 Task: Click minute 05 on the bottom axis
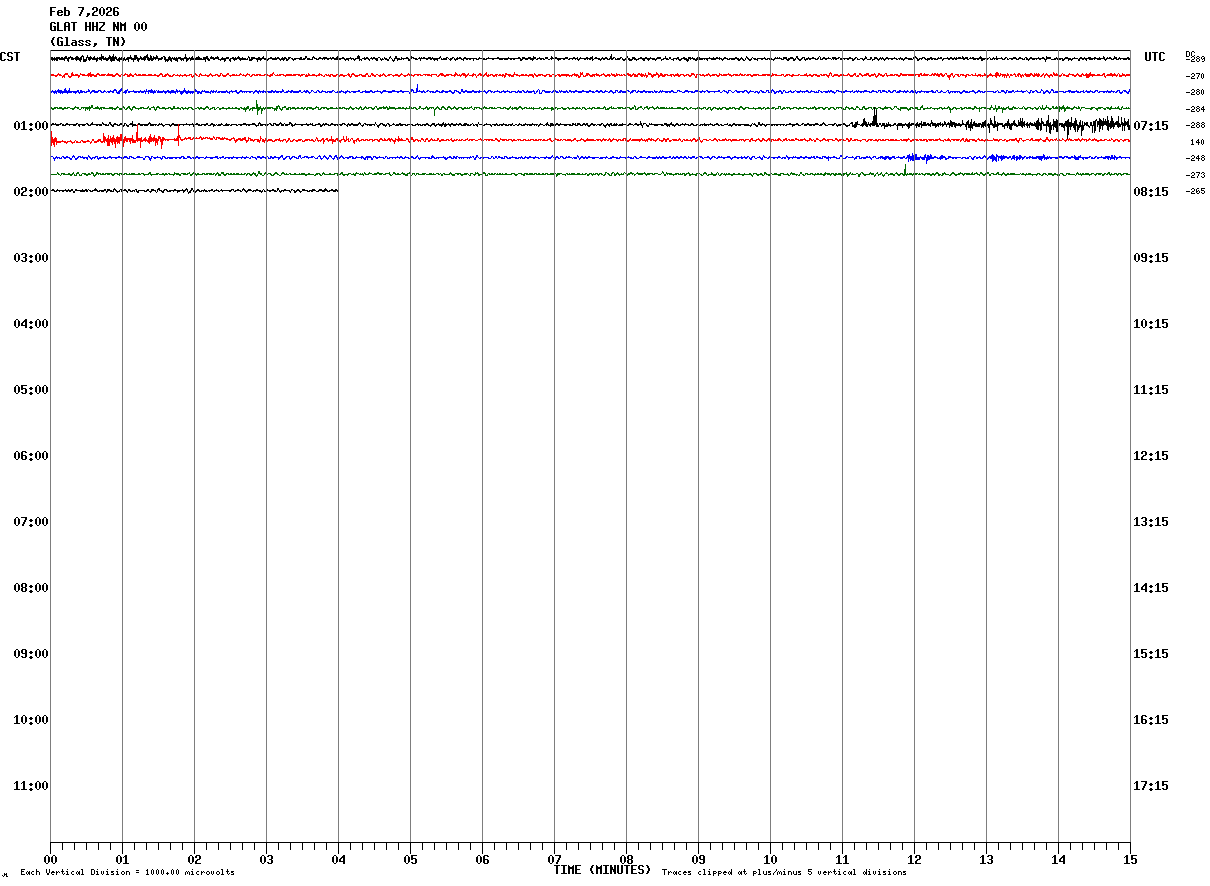[x=410, y=859]
